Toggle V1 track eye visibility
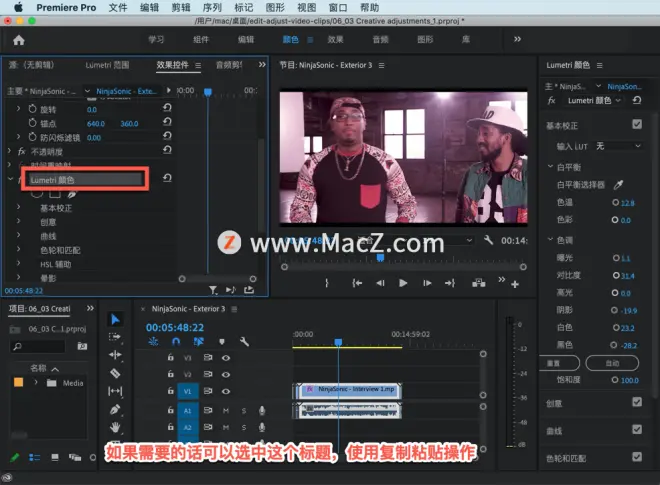The width and height of the screenshot is (660, 485). pyautogui.click(x=226, y=391)
